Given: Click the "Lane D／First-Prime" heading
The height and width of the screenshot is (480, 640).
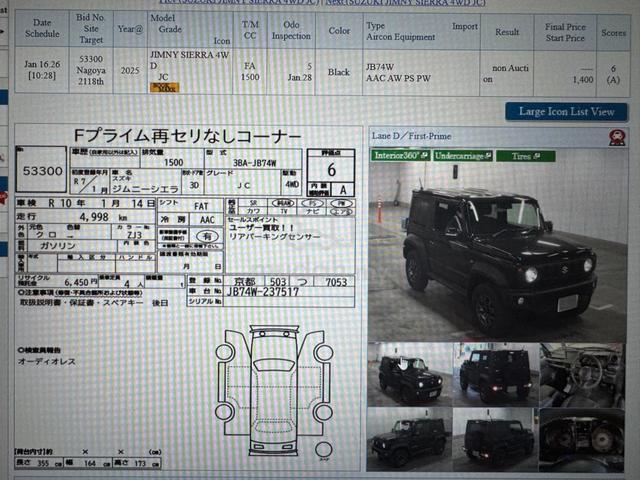Looking at the screenshot, I should point(411,136).
